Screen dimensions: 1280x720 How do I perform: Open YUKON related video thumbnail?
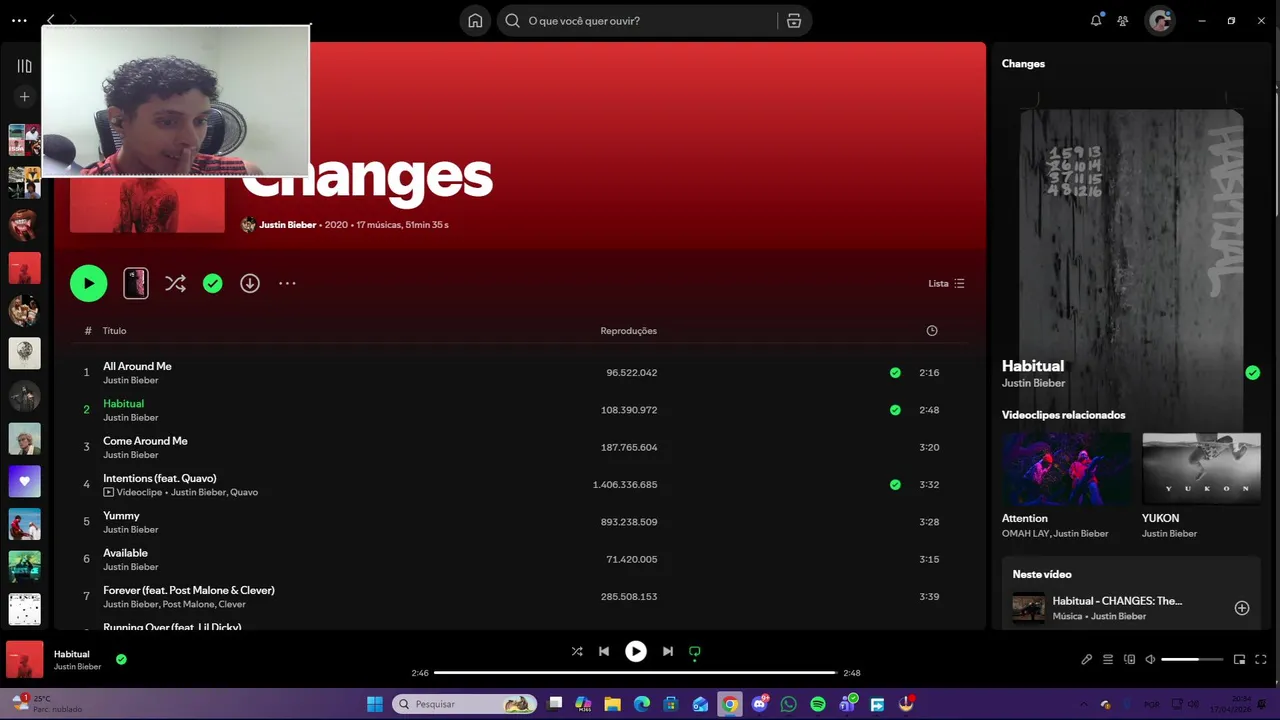pos(1201,469)
